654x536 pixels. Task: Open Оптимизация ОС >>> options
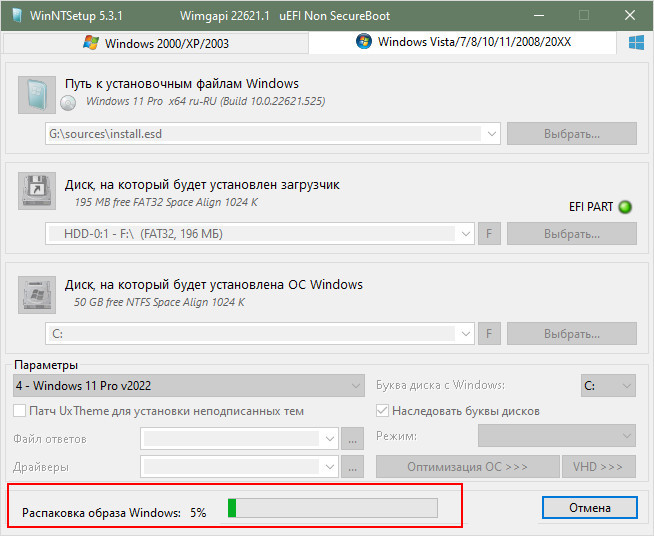468,466
